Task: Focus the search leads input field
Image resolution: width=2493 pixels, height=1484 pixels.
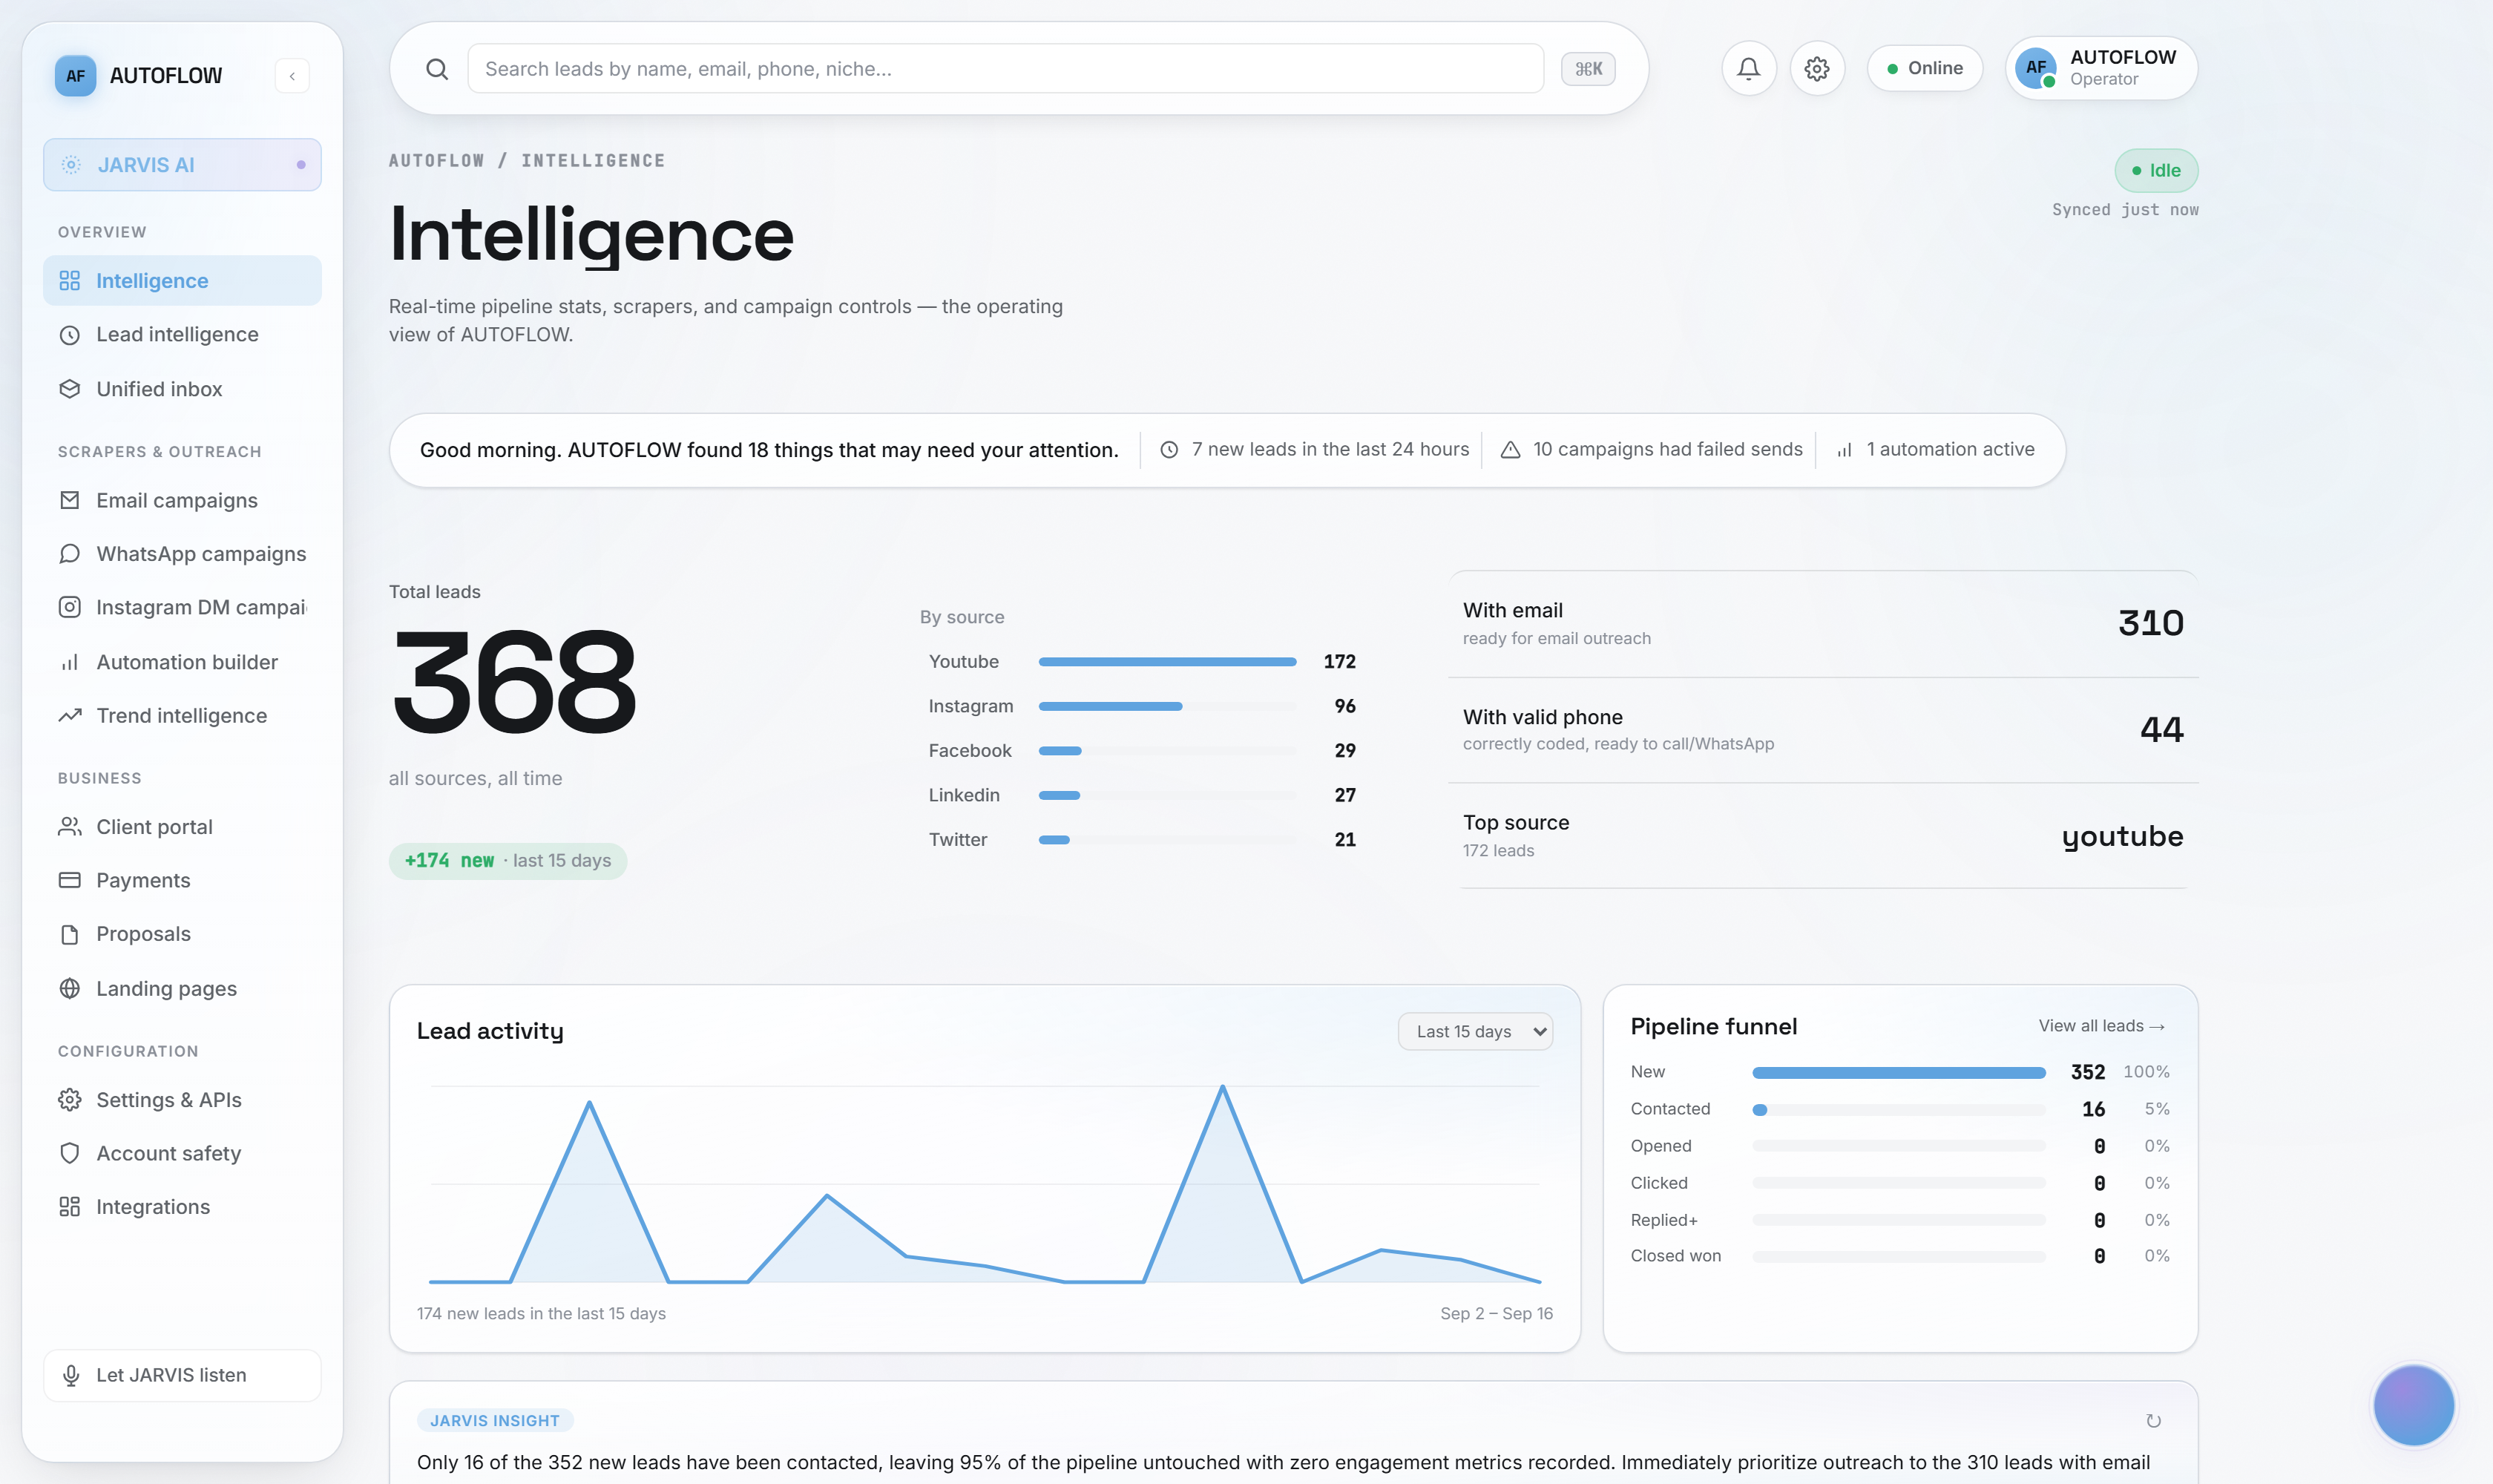Action: pos(1005,68)
